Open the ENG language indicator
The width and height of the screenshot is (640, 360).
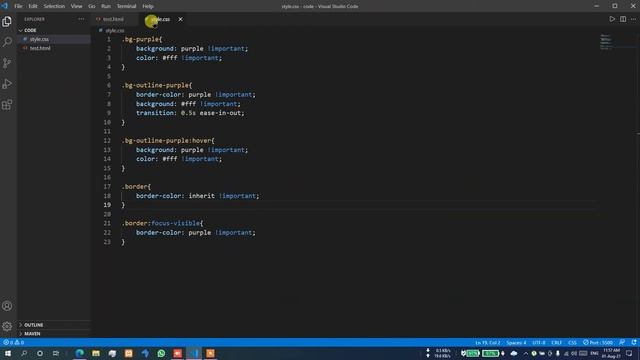coord(594,353)
